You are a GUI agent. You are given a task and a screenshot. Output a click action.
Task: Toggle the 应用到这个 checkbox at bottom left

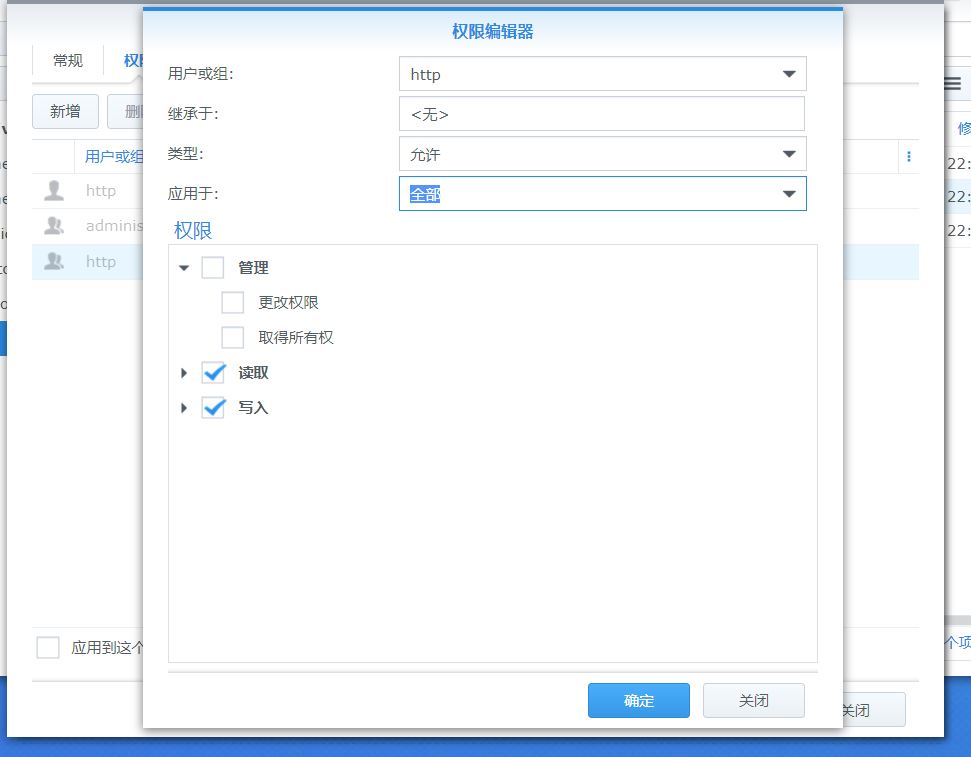click(48, 647)
